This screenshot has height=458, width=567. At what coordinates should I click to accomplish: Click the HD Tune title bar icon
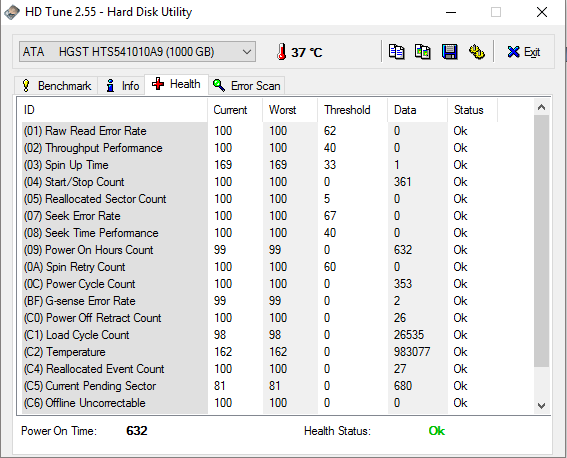12,12
